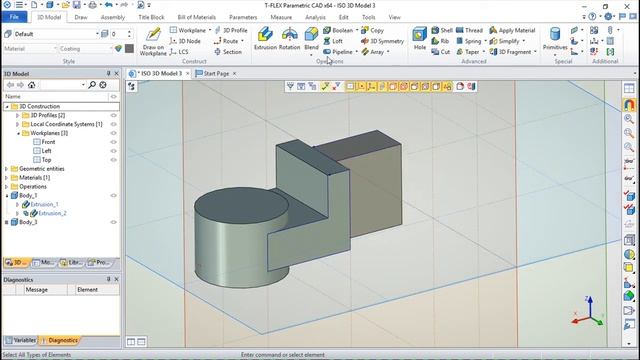Click the magnet snapping icon in right toolbar
Image resolution: width=640 pixels, height=360 pixels.
[x=629, y=104]
